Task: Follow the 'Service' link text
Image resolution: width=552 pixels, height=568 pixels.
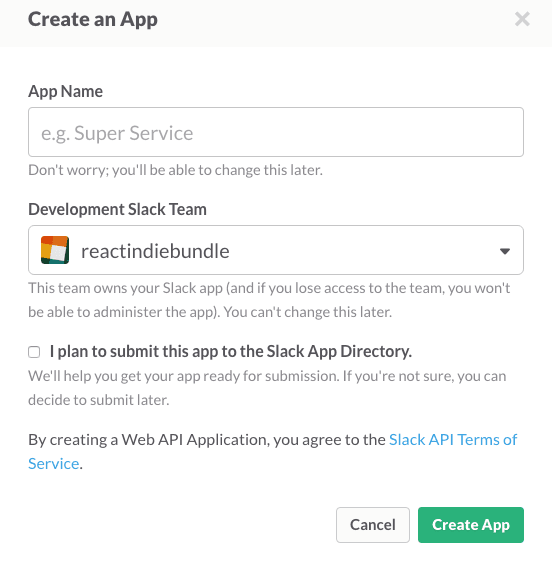Action: 54,463
